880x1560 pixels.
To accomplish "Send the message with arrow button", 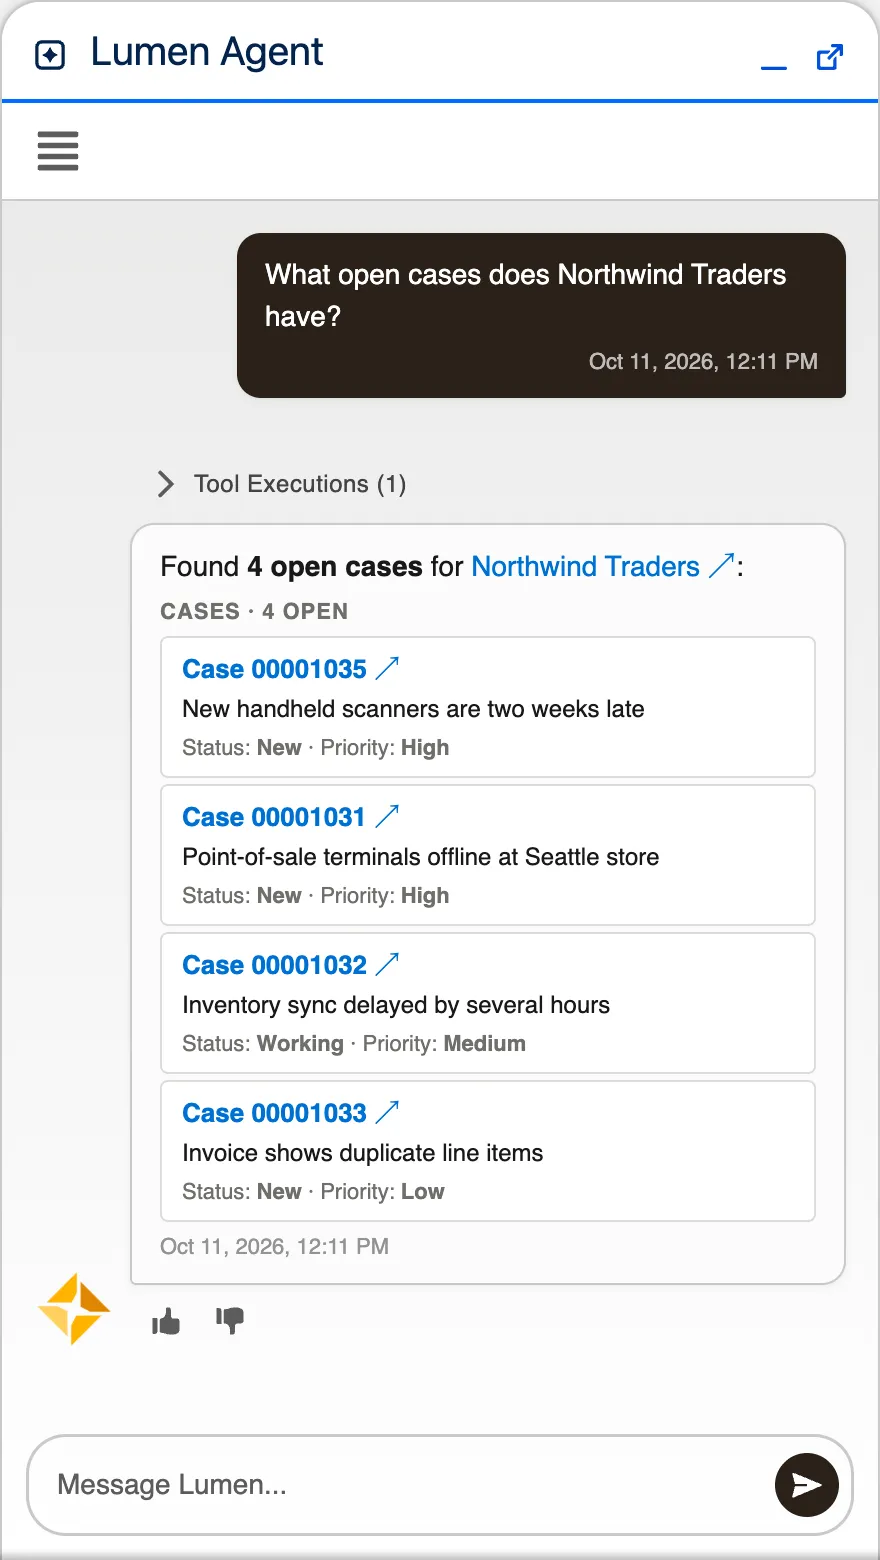I will (807, 1485).
